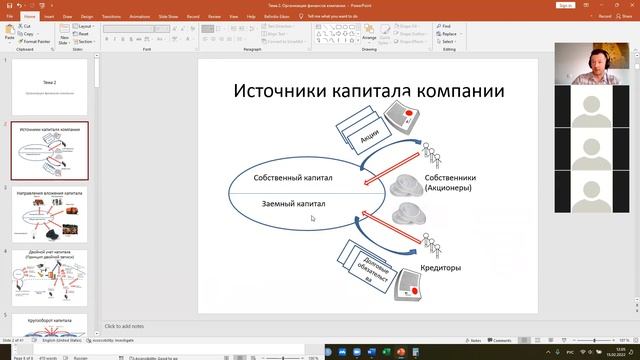Toggle Normal view button in status bar
640x360 pixels.
[524, 340]
